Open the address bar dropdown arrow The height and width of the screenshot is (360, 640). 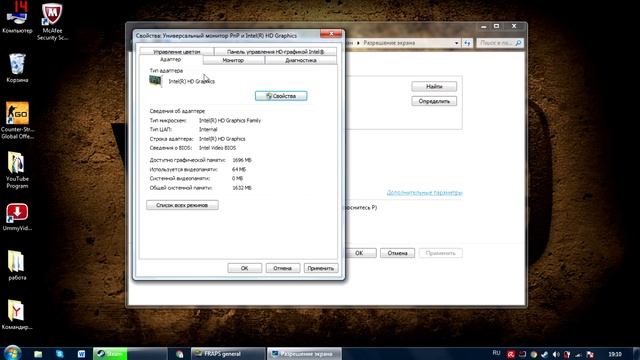pos(456,43)
